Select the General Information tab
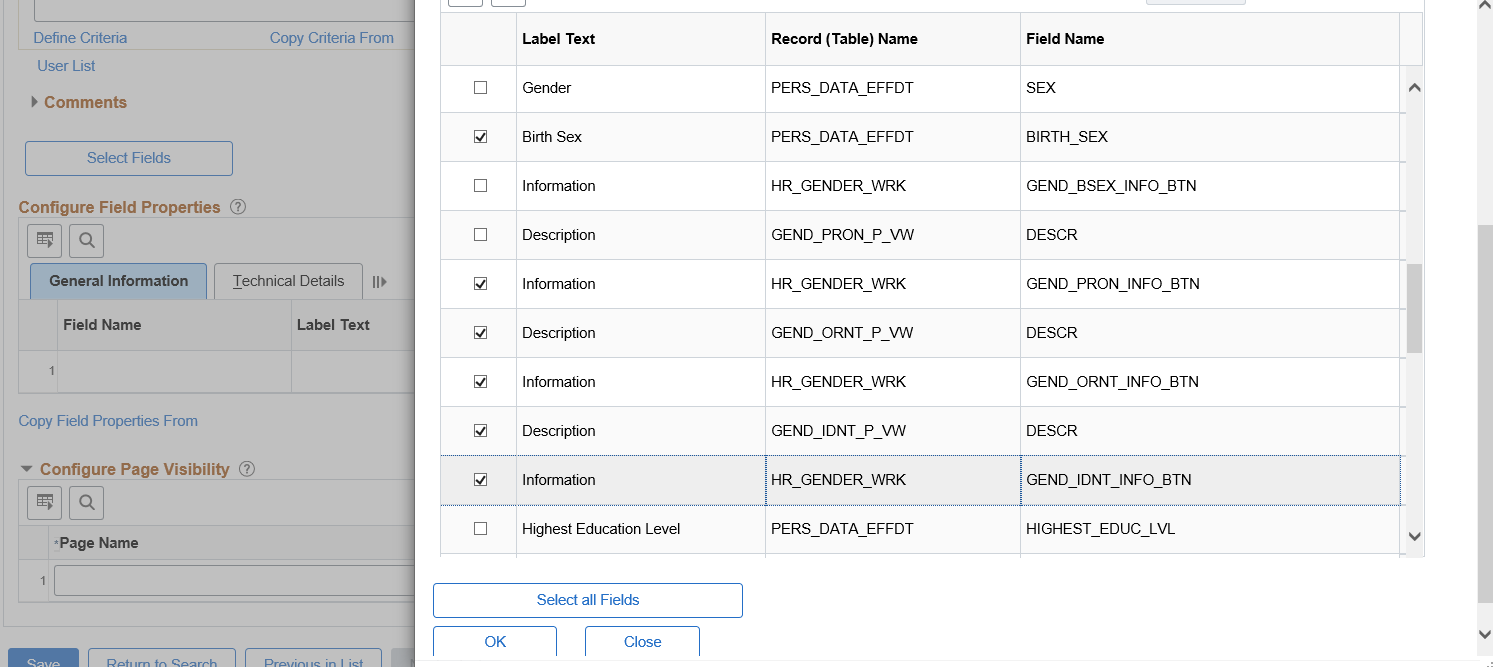 [118, 282]
